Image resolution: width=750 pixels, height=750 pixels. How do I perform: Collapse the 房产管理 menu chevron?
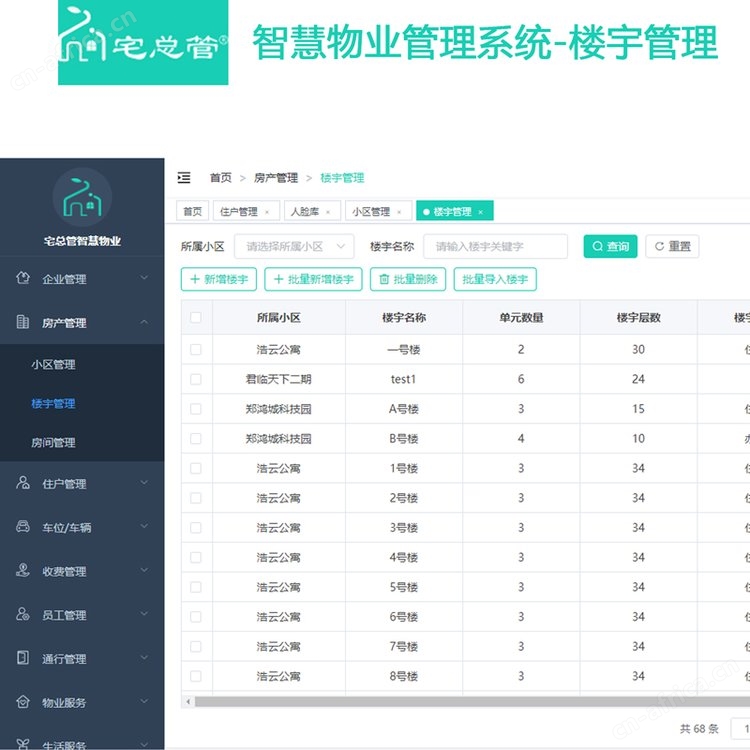(144, 322)
